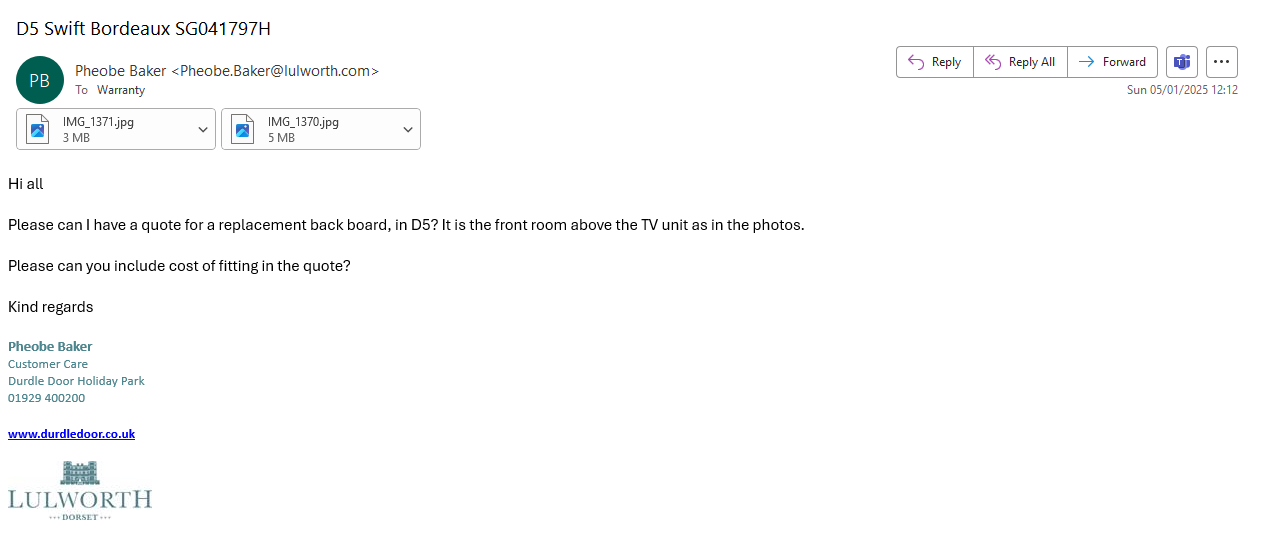The height and width of the screenshot is (559, 1261).
Task: Click the email subject D5 Swift Bordeaux
Action: point(143,28)
